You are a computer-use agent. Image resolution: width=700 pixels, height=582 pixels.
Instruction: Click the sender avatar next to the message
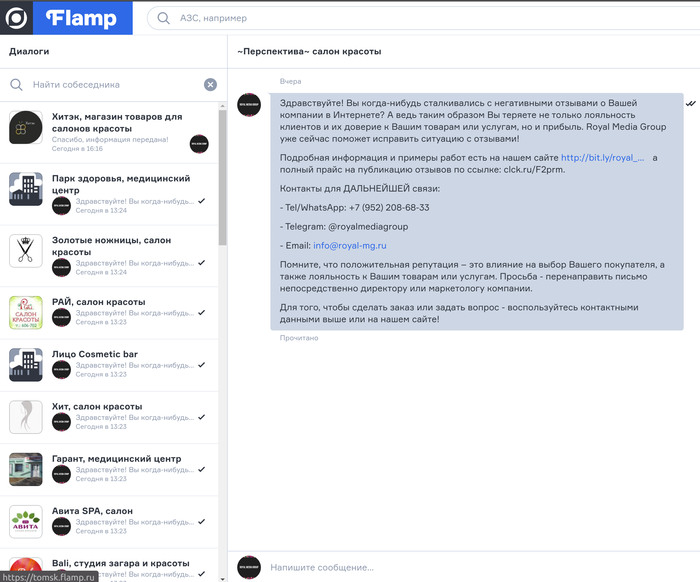coord(249,105)
